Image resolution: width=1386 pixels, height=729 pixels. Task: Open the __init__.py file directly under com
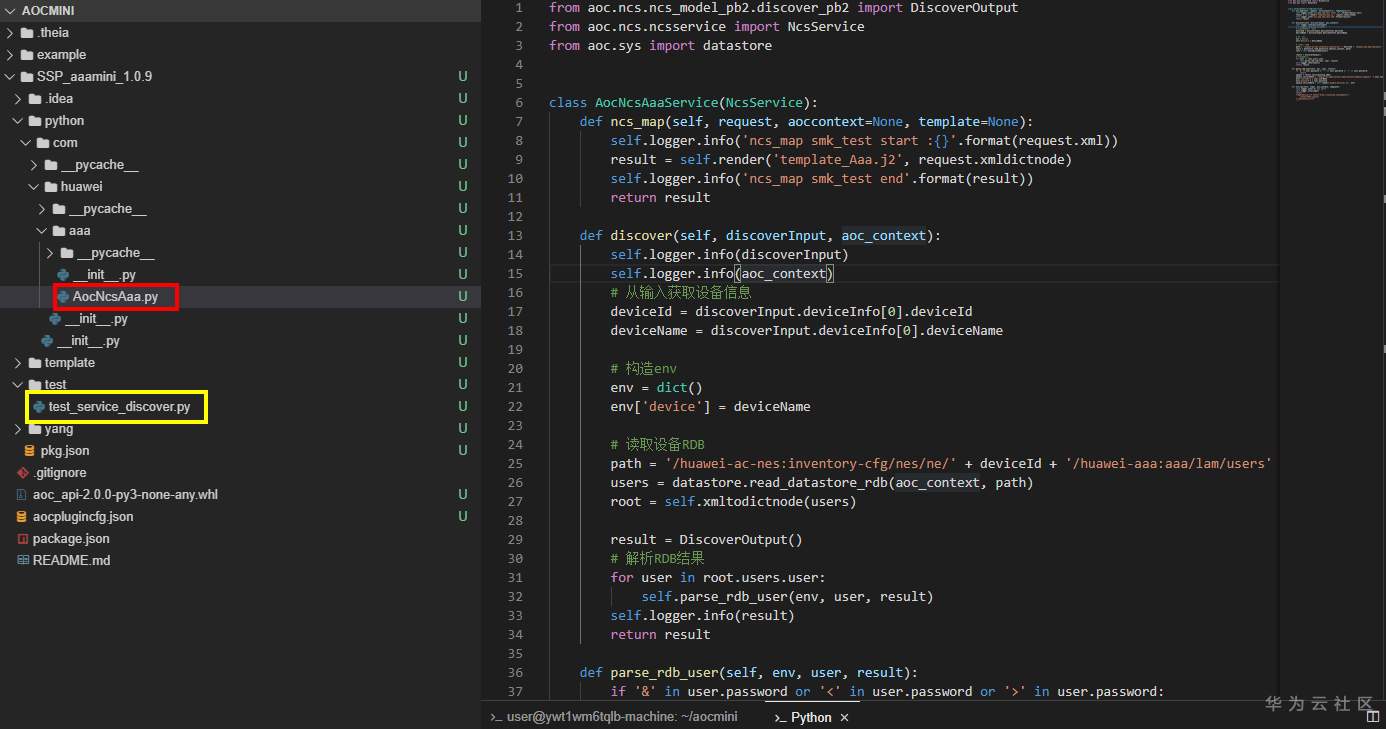88,341
